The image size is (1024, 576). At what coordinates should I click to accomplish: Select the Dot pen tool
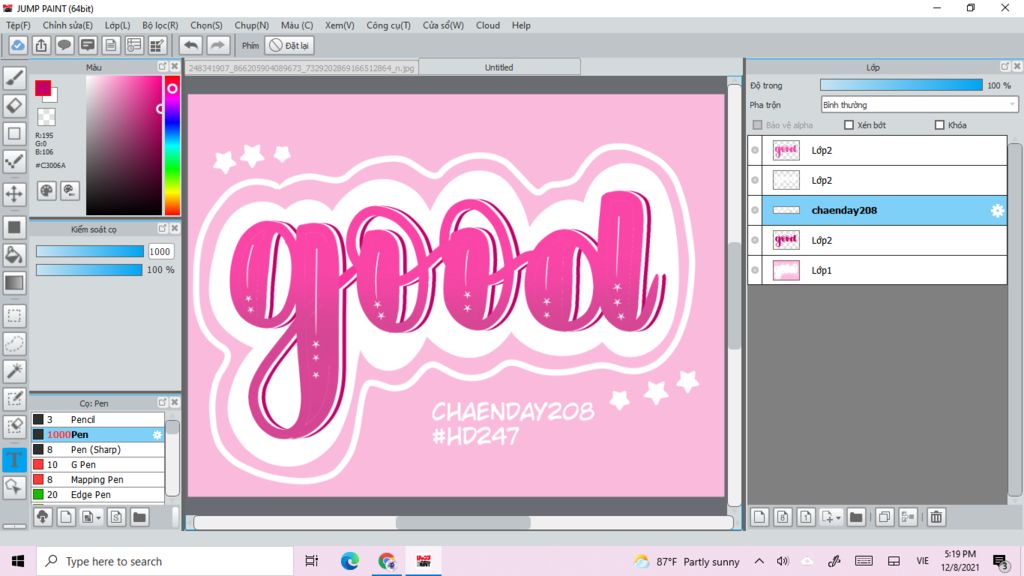point(14,161)
